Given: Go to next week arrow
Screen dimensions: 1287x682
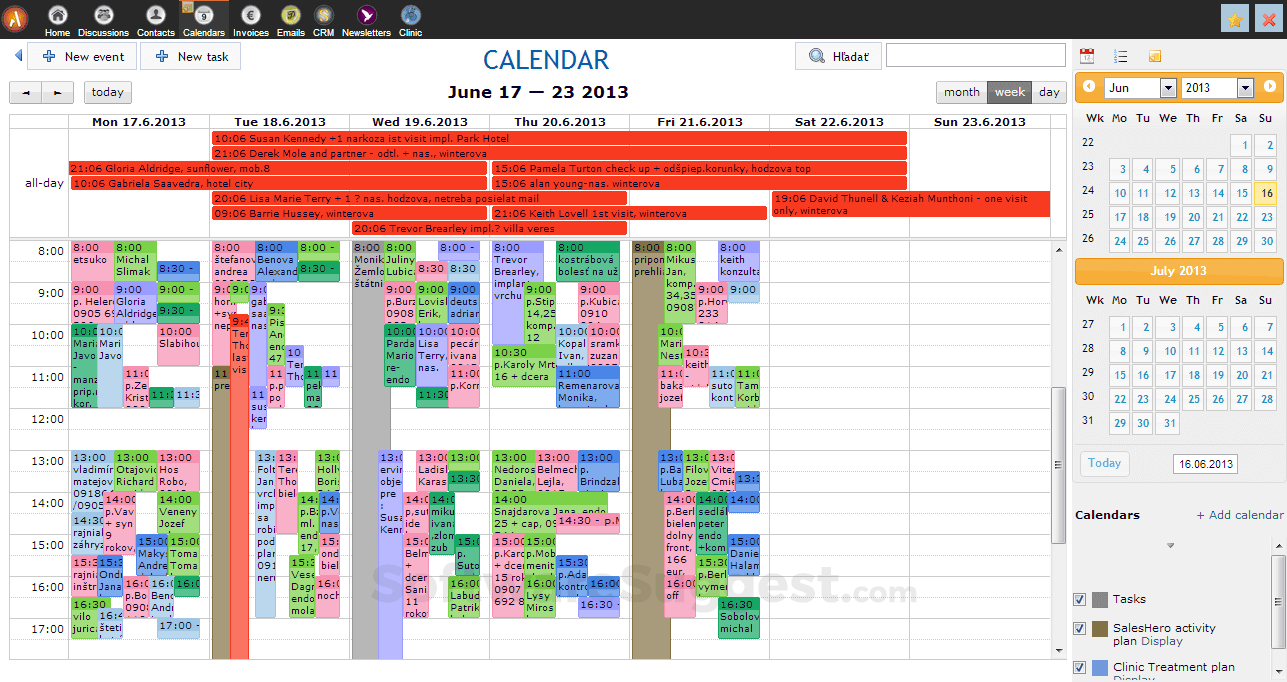Looking at the screenshot, I should (x=58, y=92).
